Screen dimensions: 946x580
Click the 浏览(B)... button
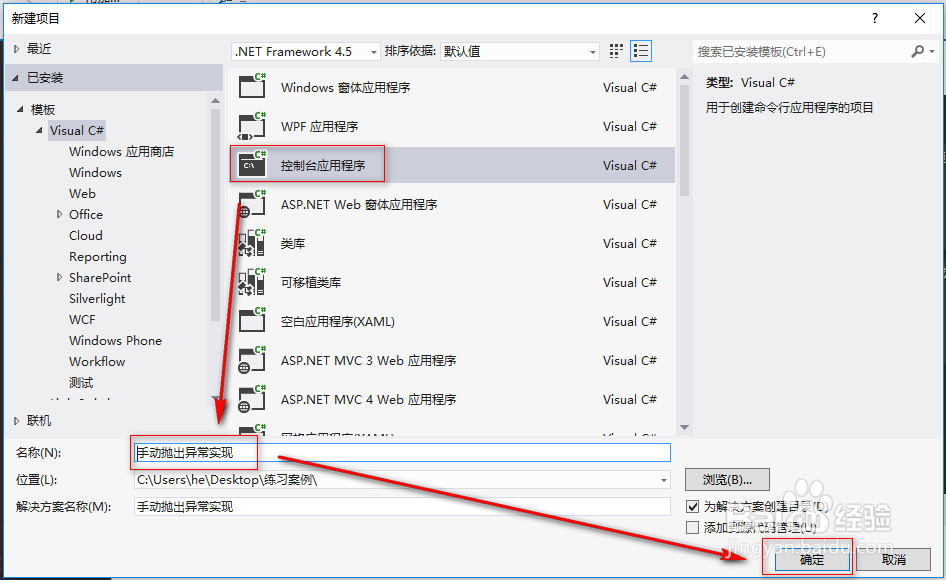click(727, 480)
